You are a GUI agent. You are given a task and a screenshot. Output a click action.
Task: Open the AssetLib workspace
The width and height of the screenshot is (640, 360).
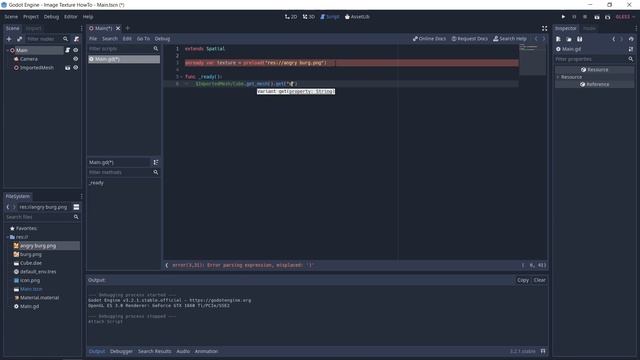[x=357, y=17]
